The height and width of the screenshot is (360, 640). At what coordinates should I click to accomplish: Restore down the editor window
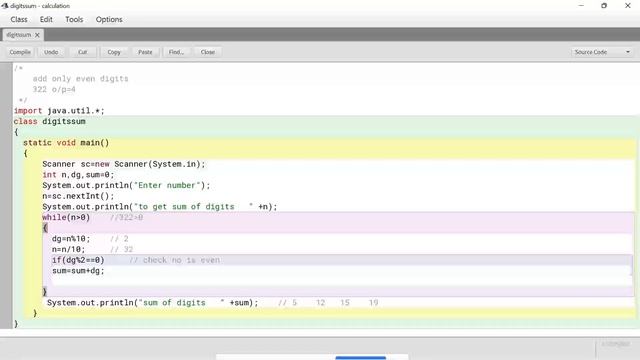[604, 6]
